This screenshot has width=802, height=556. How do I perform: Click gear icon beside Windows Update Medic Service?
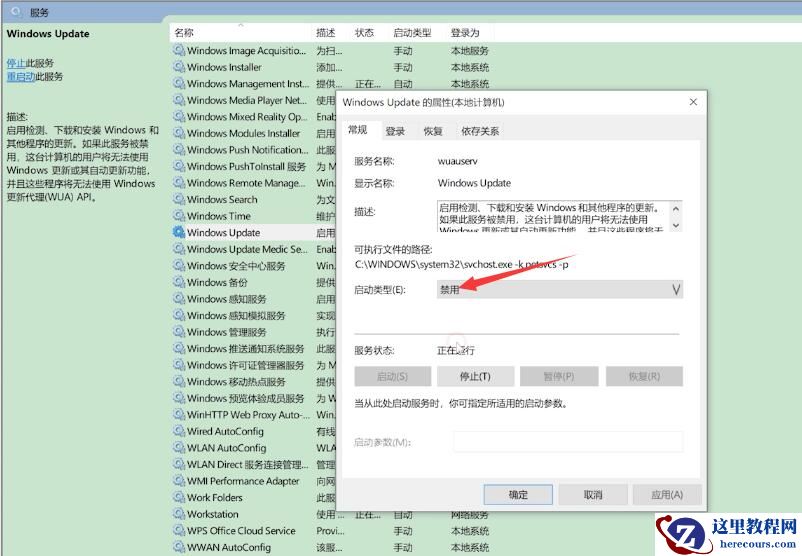pos(179,249)
